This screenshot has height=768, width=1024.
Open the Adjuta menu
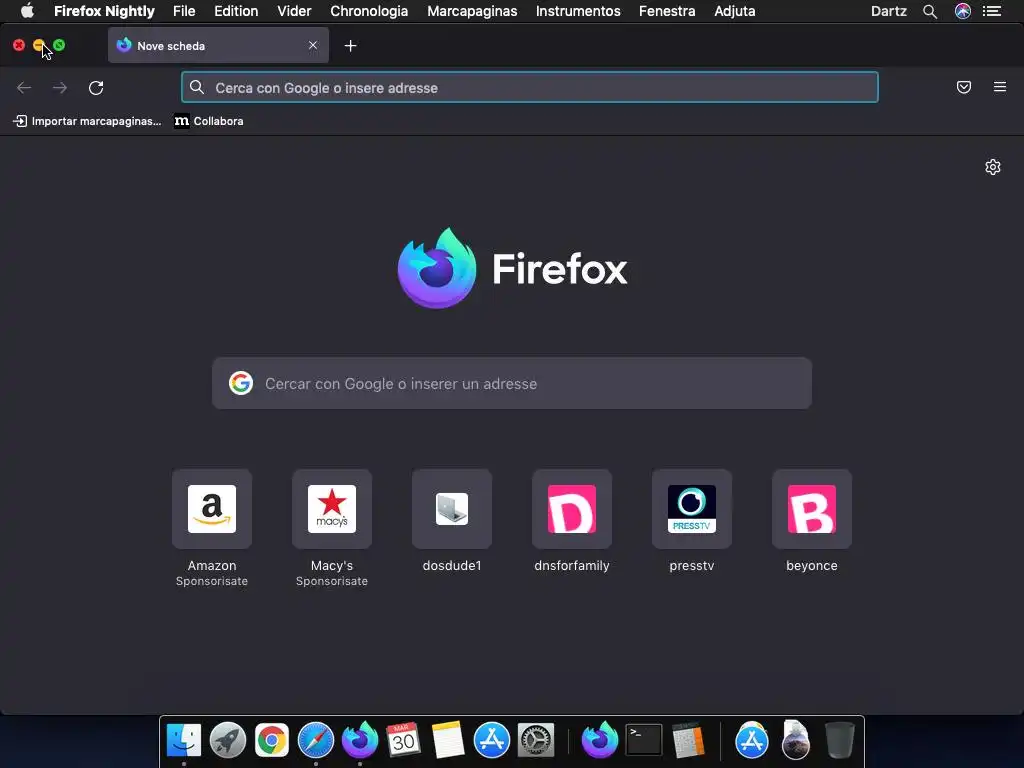tap(735, 11)
